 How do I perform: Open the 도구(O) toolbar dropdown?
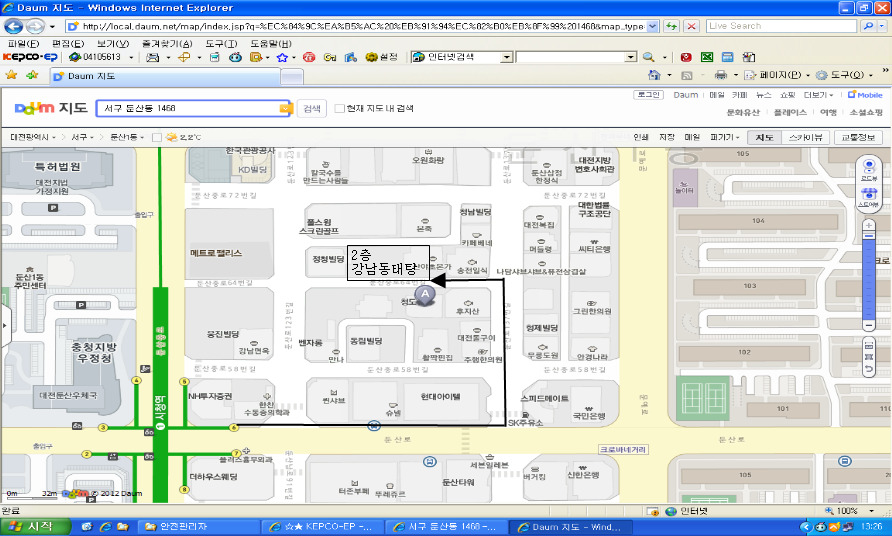844,75
